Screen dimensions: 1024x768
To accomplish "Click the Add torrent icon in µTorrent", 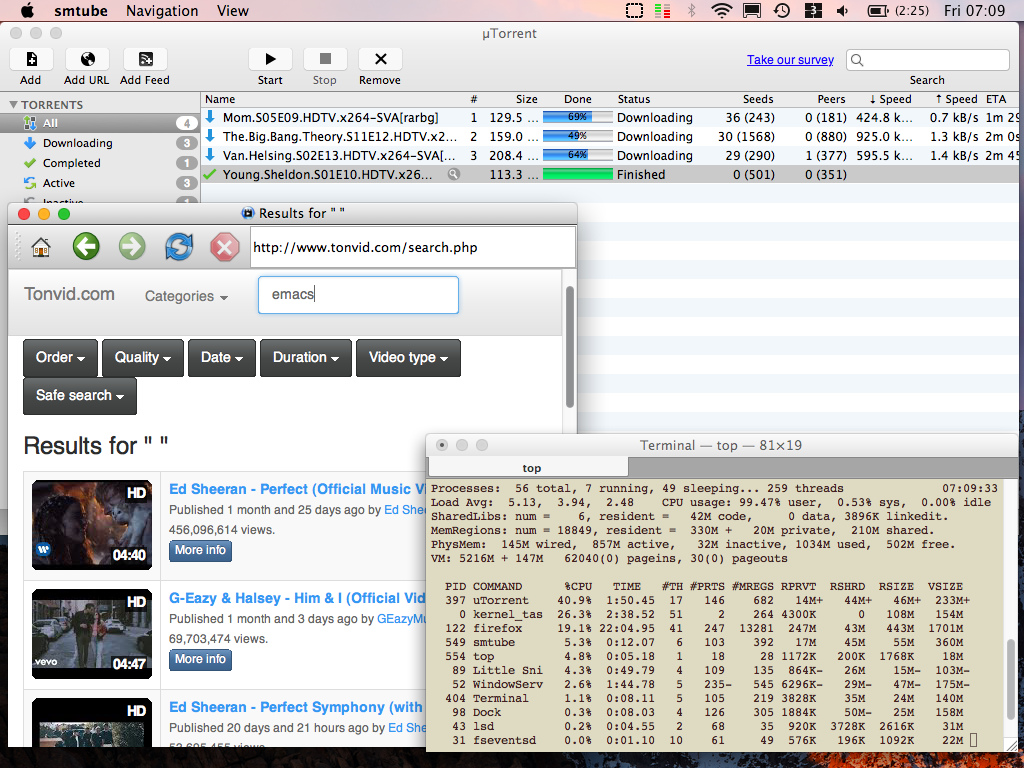I will click(x=31, y=59).
